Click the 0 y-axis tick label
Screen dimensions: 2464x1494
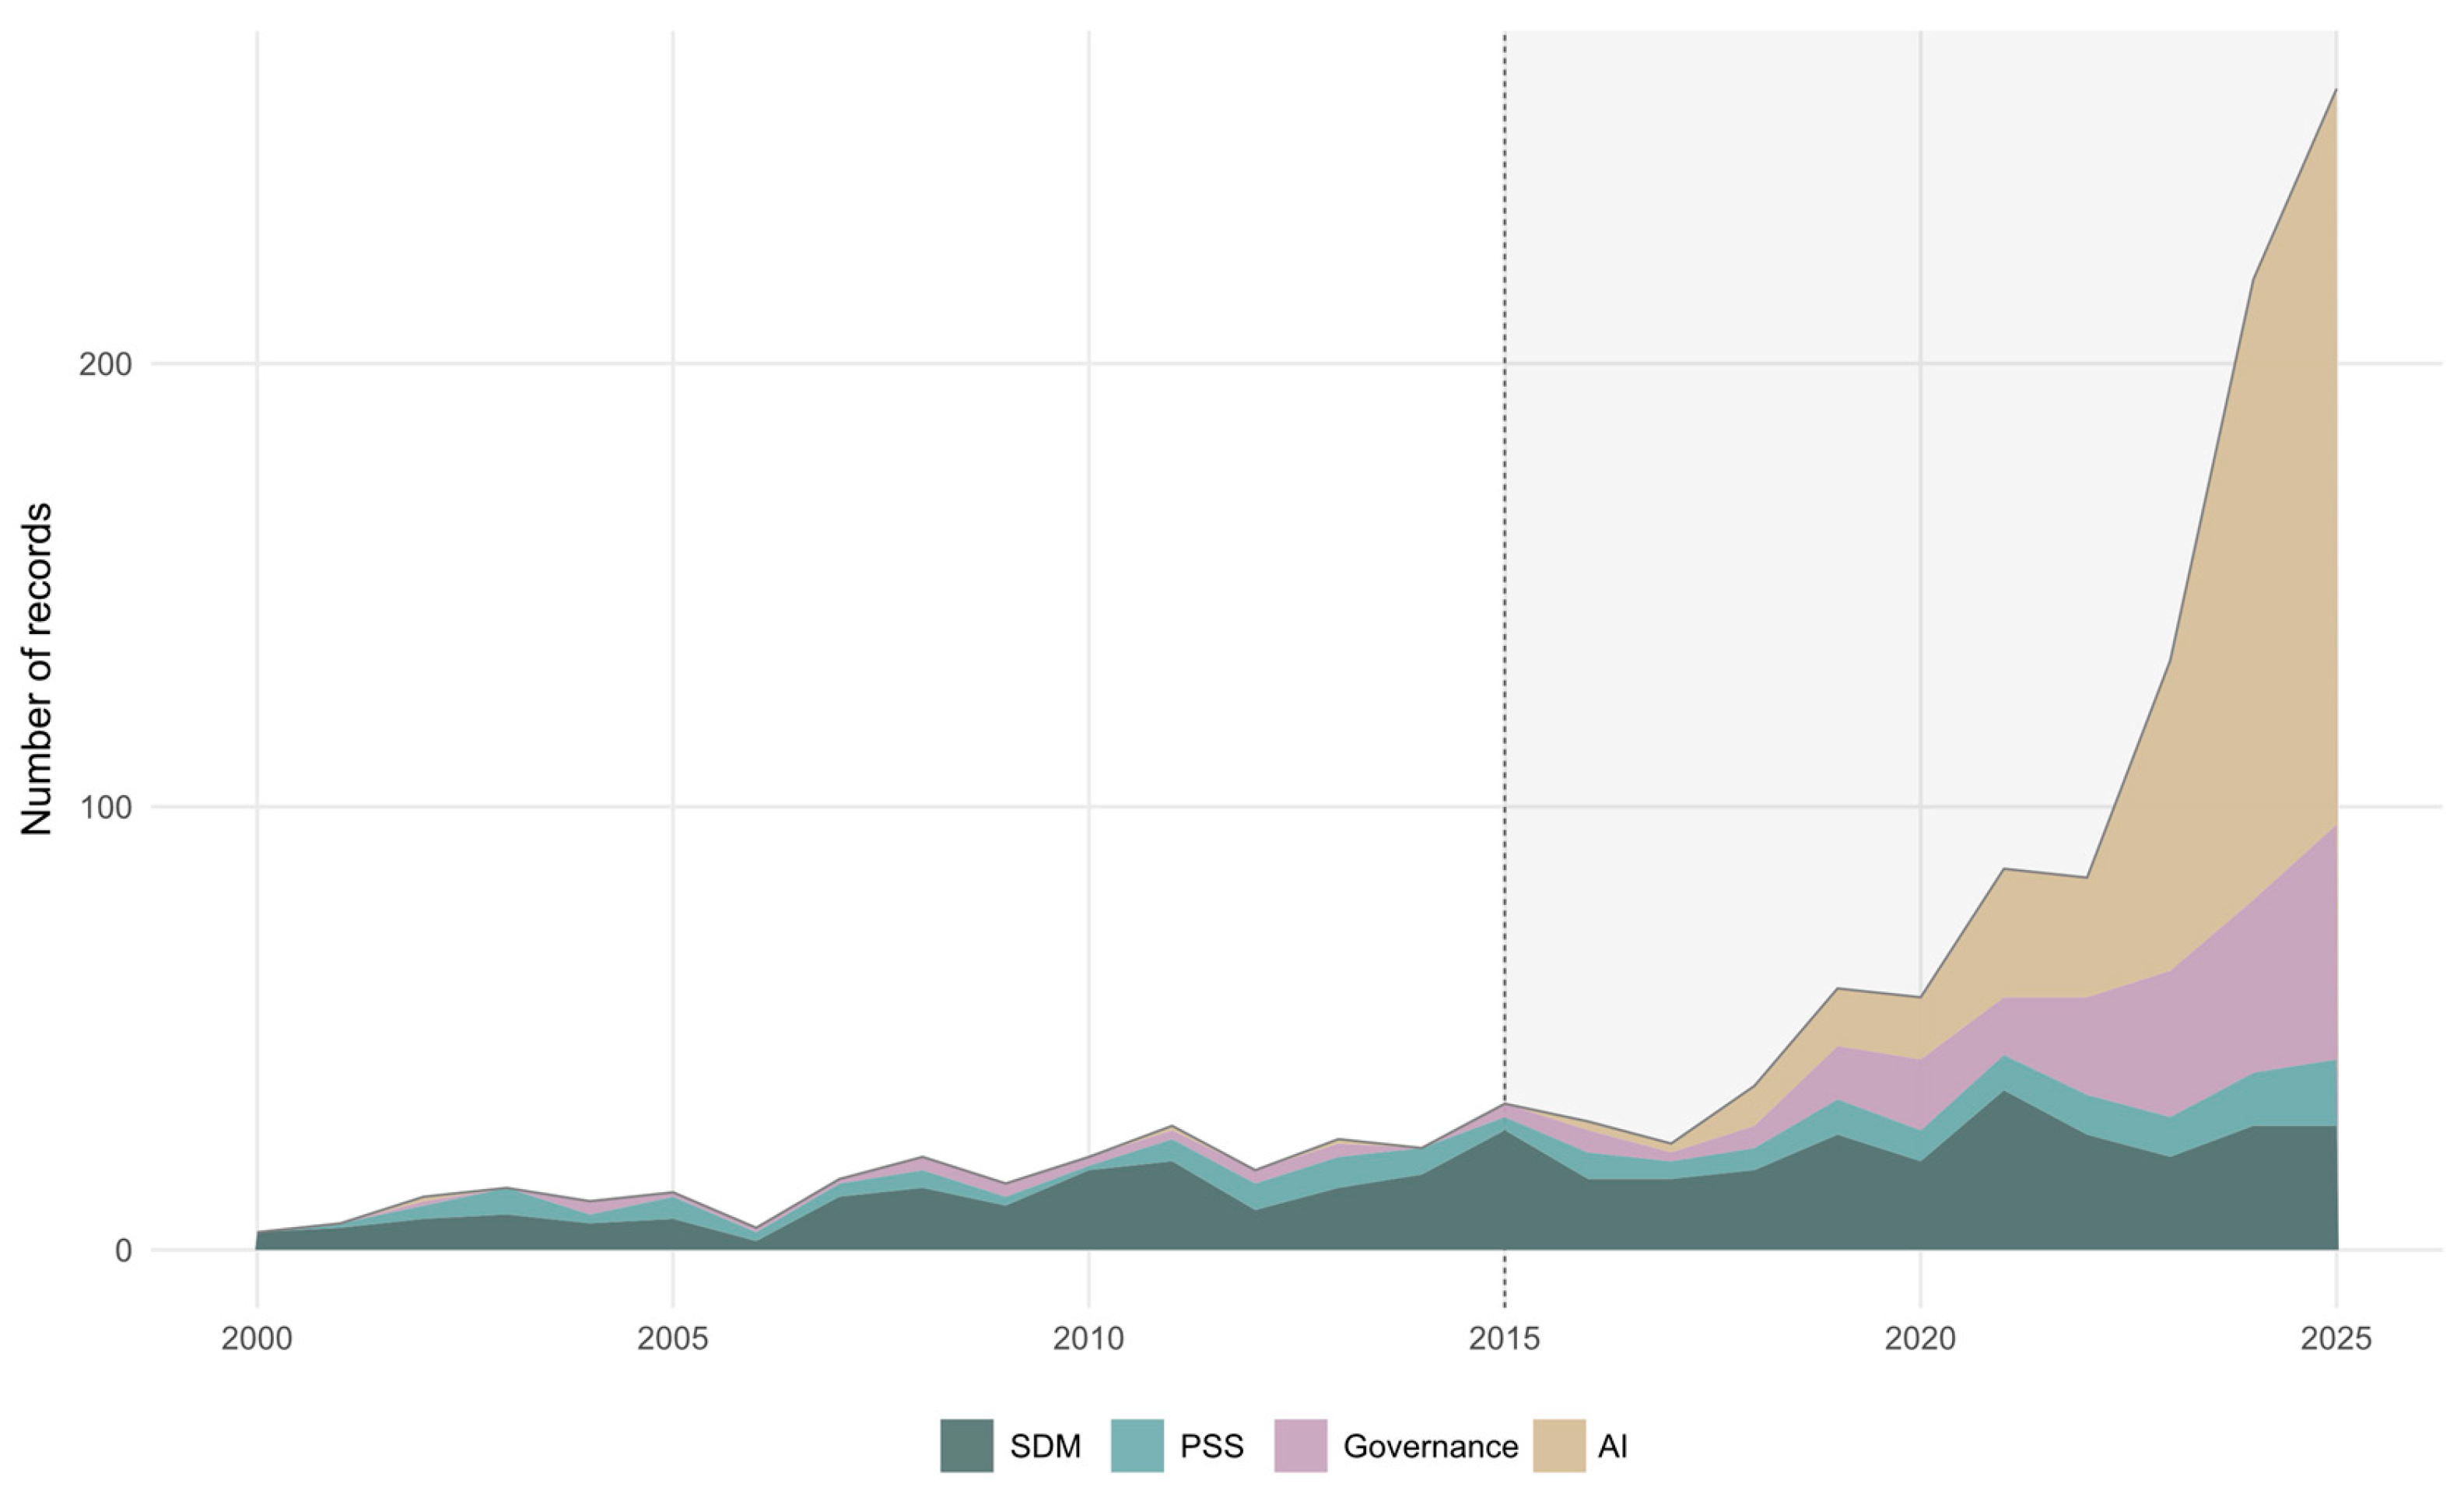pos(123,1251)
